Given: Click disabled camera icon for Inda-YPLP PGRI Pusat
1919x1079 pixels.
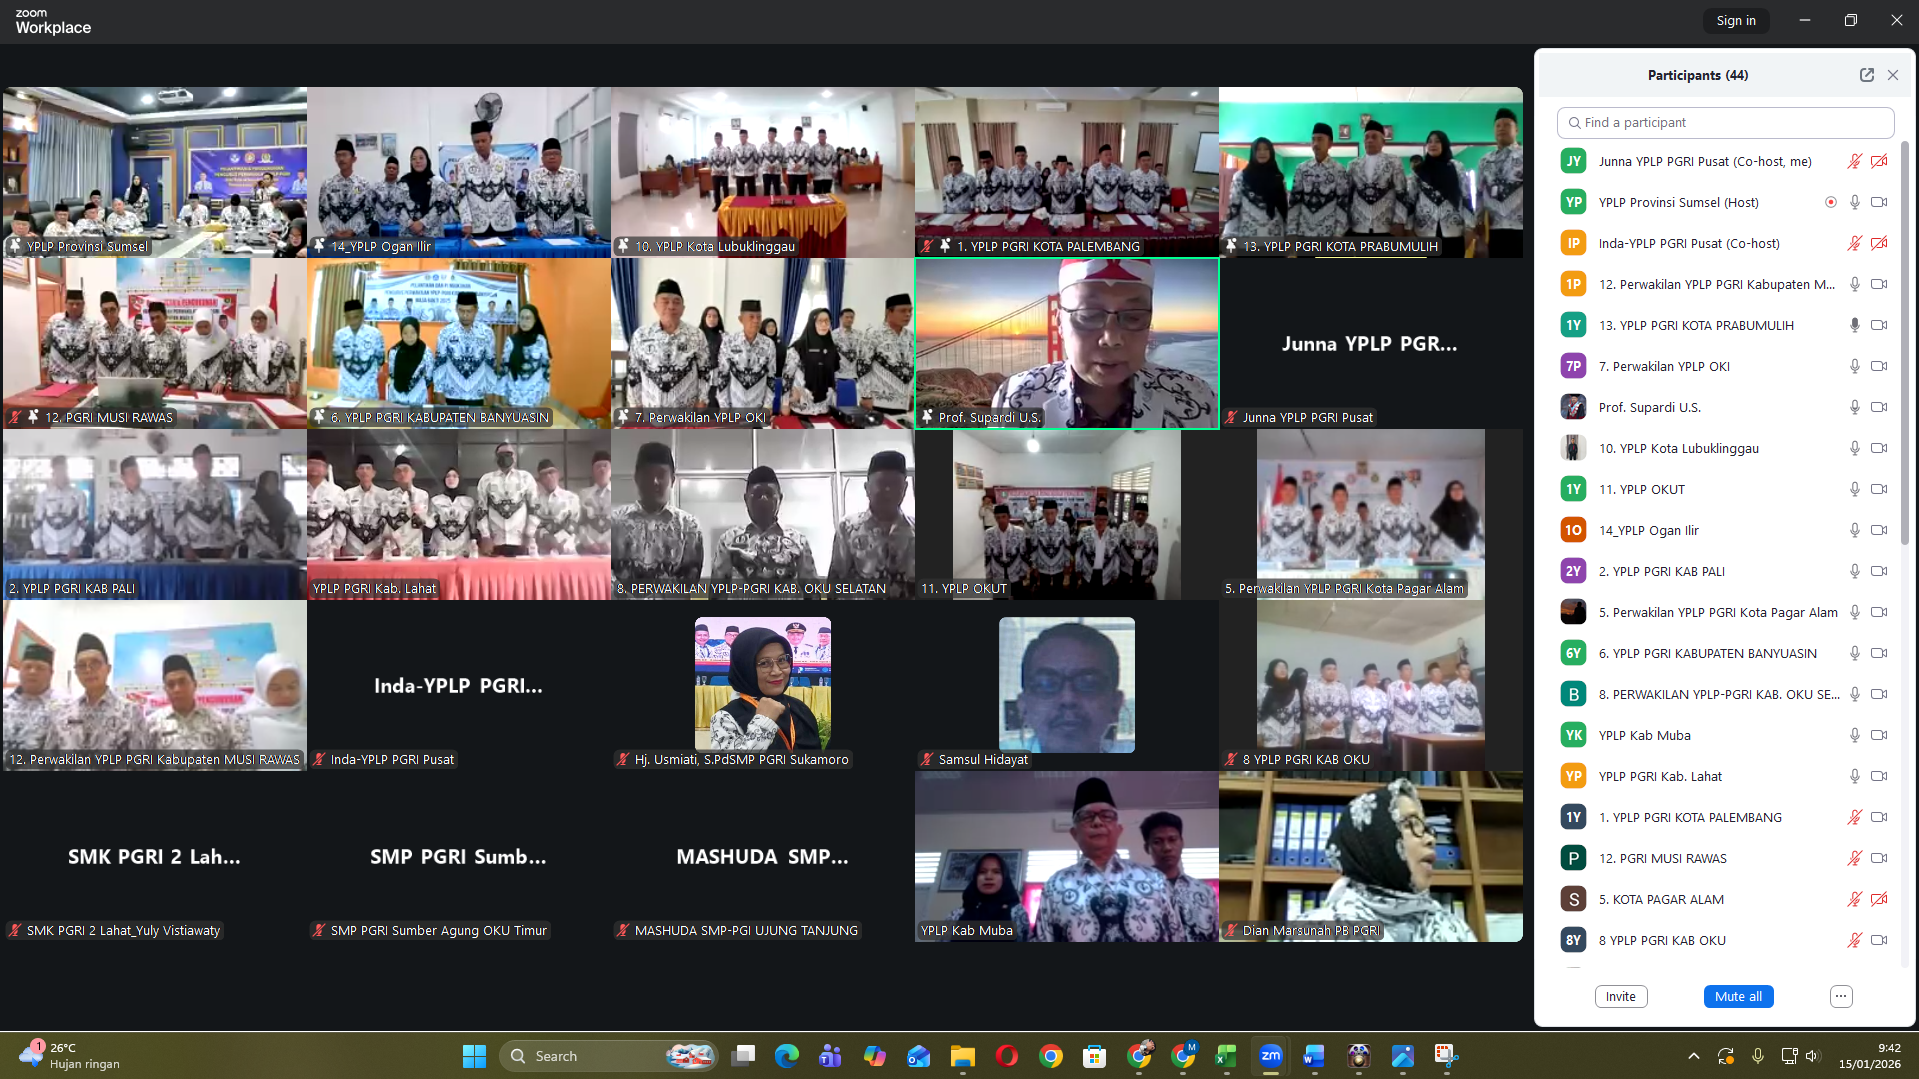Looking at the screenshot, I should (1879, 244).
